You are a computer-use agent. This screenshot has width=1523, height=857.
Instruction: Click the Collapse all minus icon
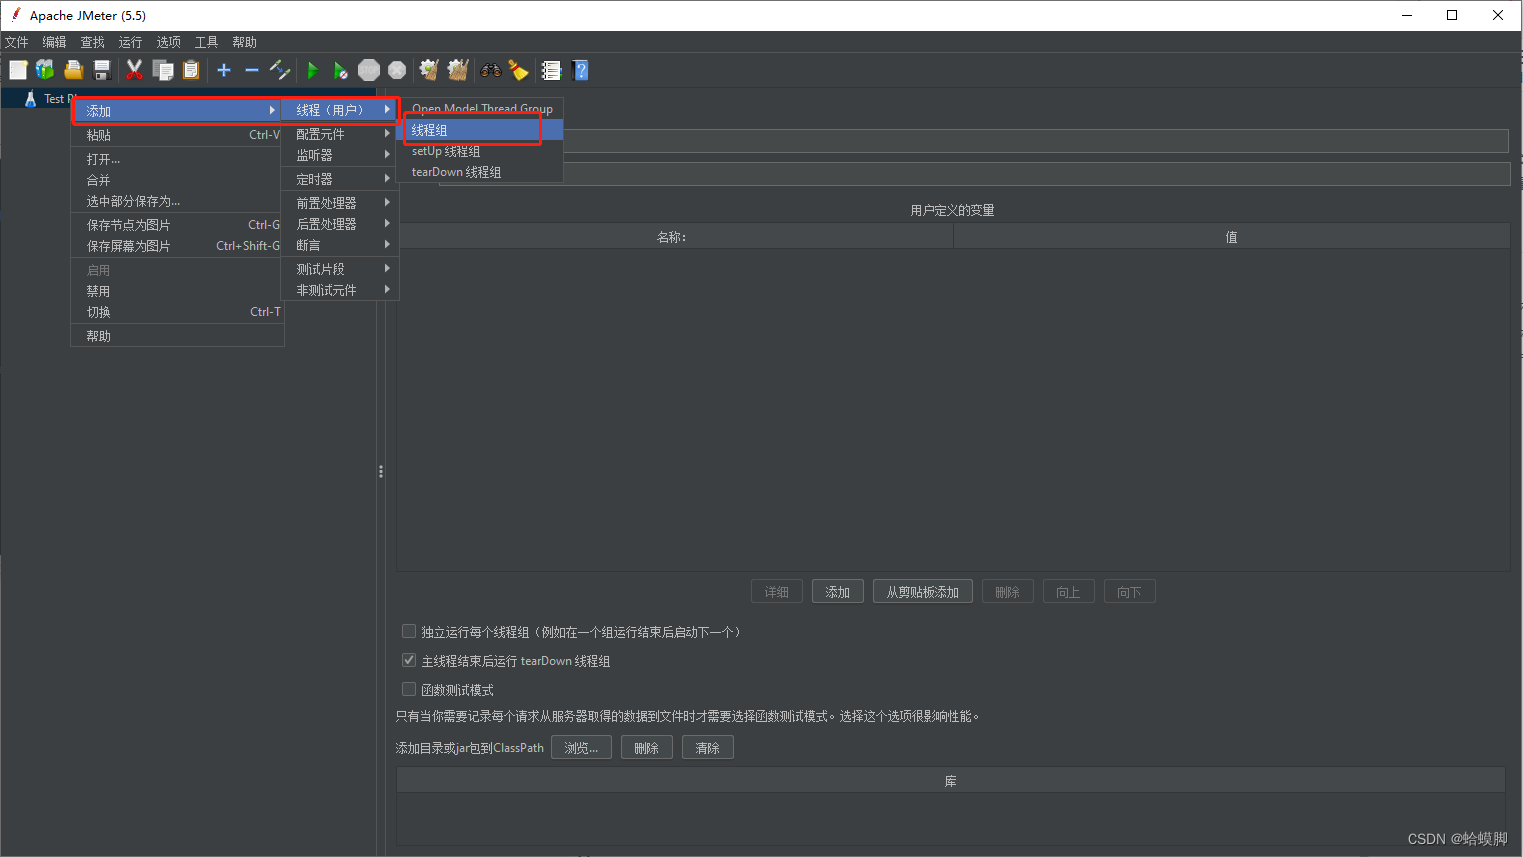click(252, 70)
